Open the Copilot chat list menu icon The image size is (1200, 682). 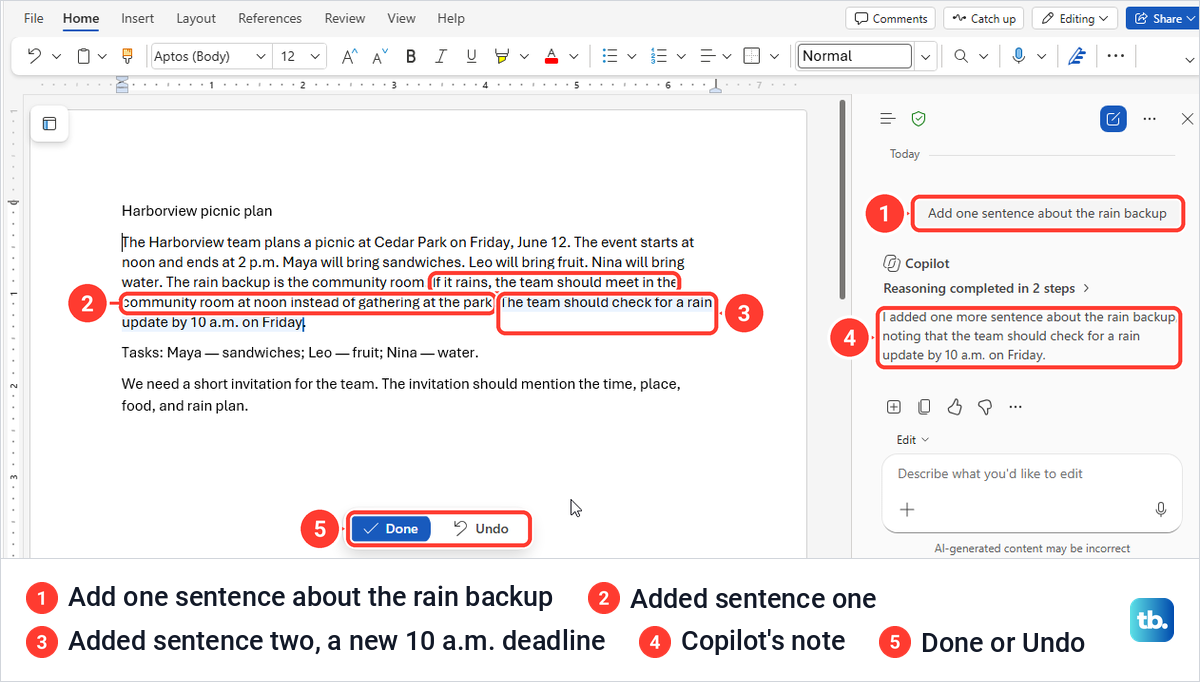click(886, 119)
